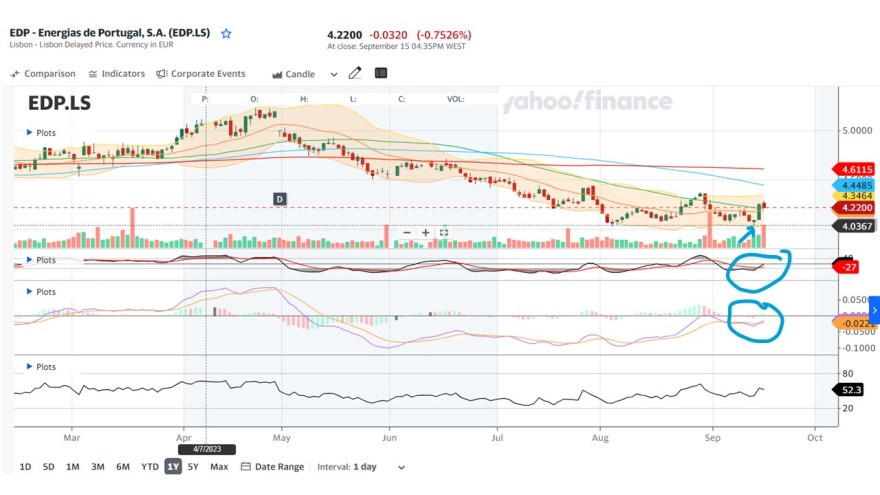Select the YTD time range
Screen dimensions: 880x495
[150, 466]
